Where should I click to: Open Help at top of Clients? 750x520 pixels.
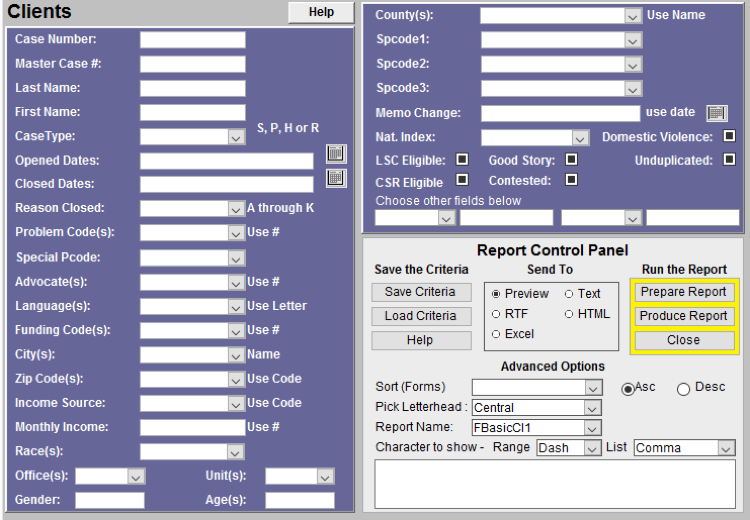pos(321,12)
